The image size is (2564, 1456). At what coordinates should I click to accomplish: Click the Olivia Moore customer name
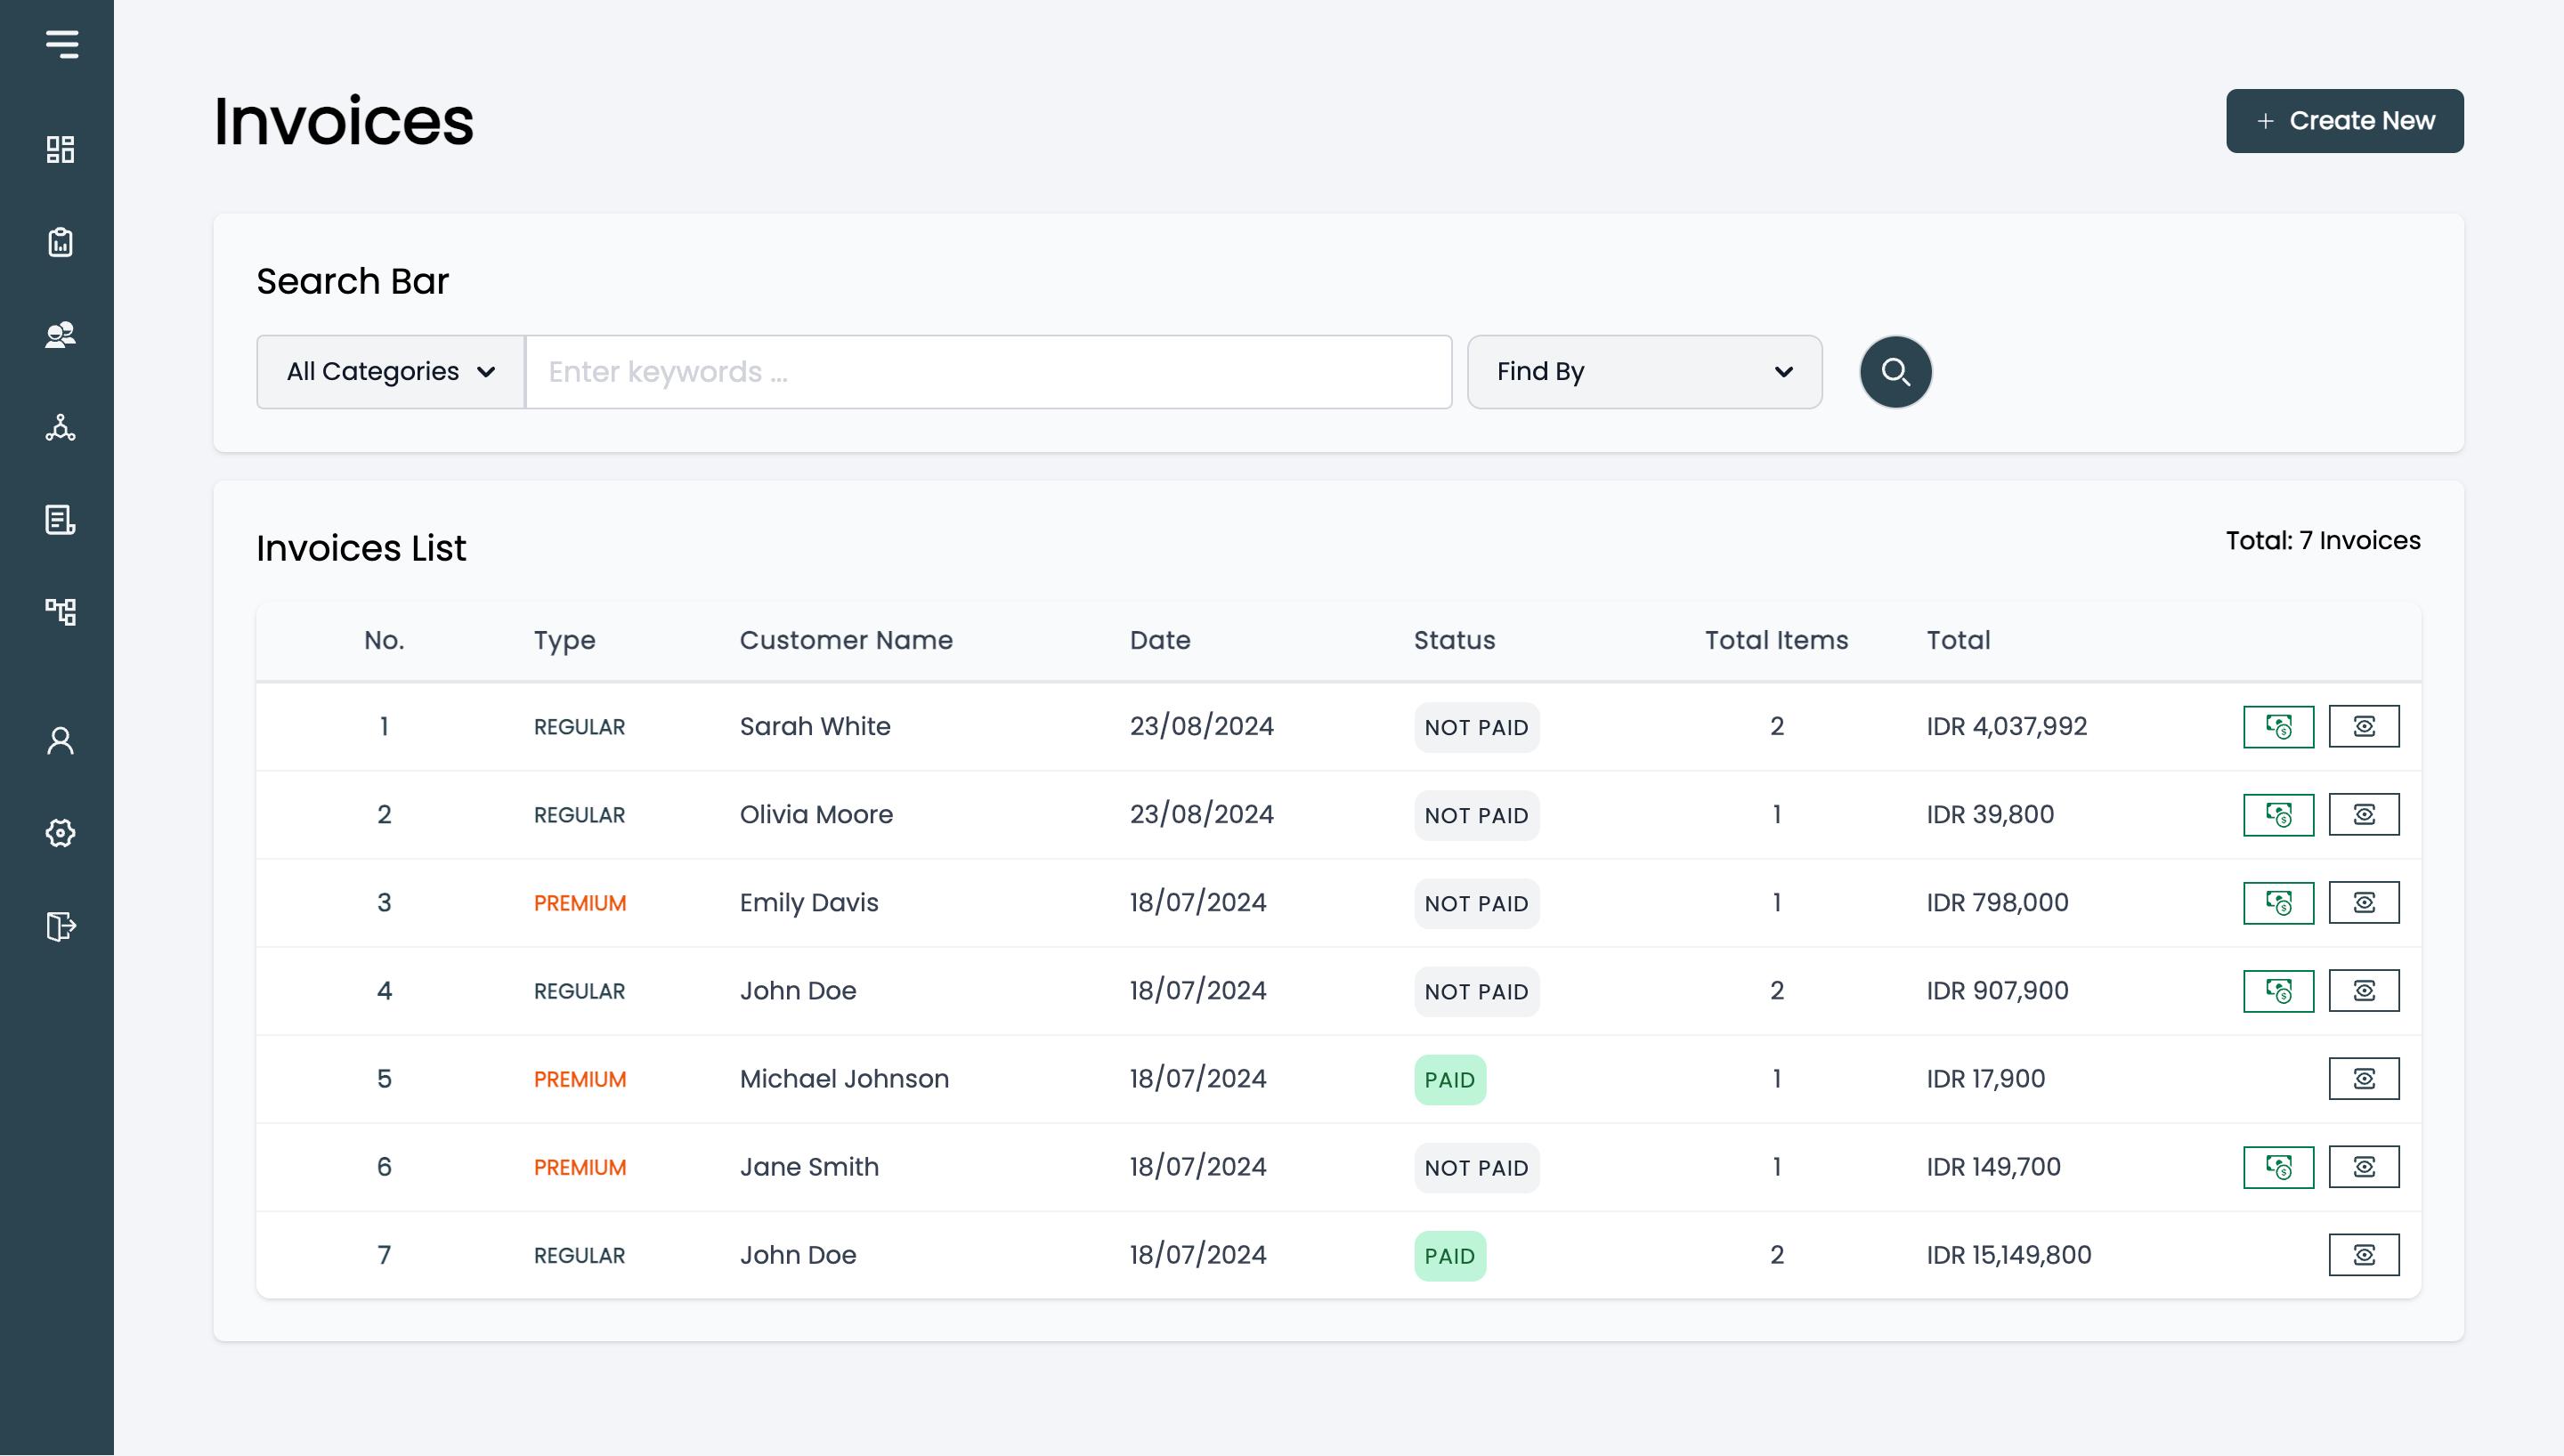coord(816,815)
